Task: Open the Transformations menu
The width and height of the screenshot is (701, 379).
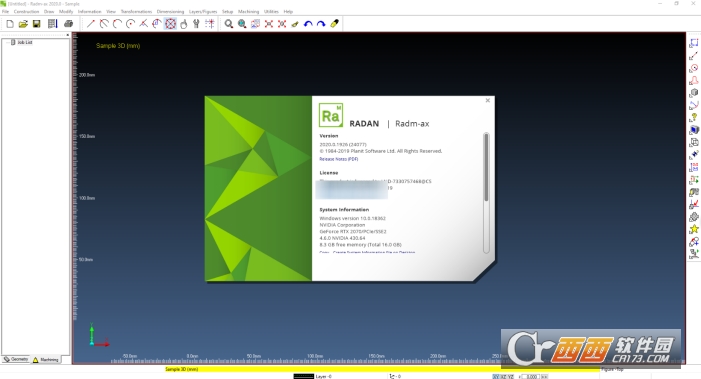Action: (x=136, y=11)
